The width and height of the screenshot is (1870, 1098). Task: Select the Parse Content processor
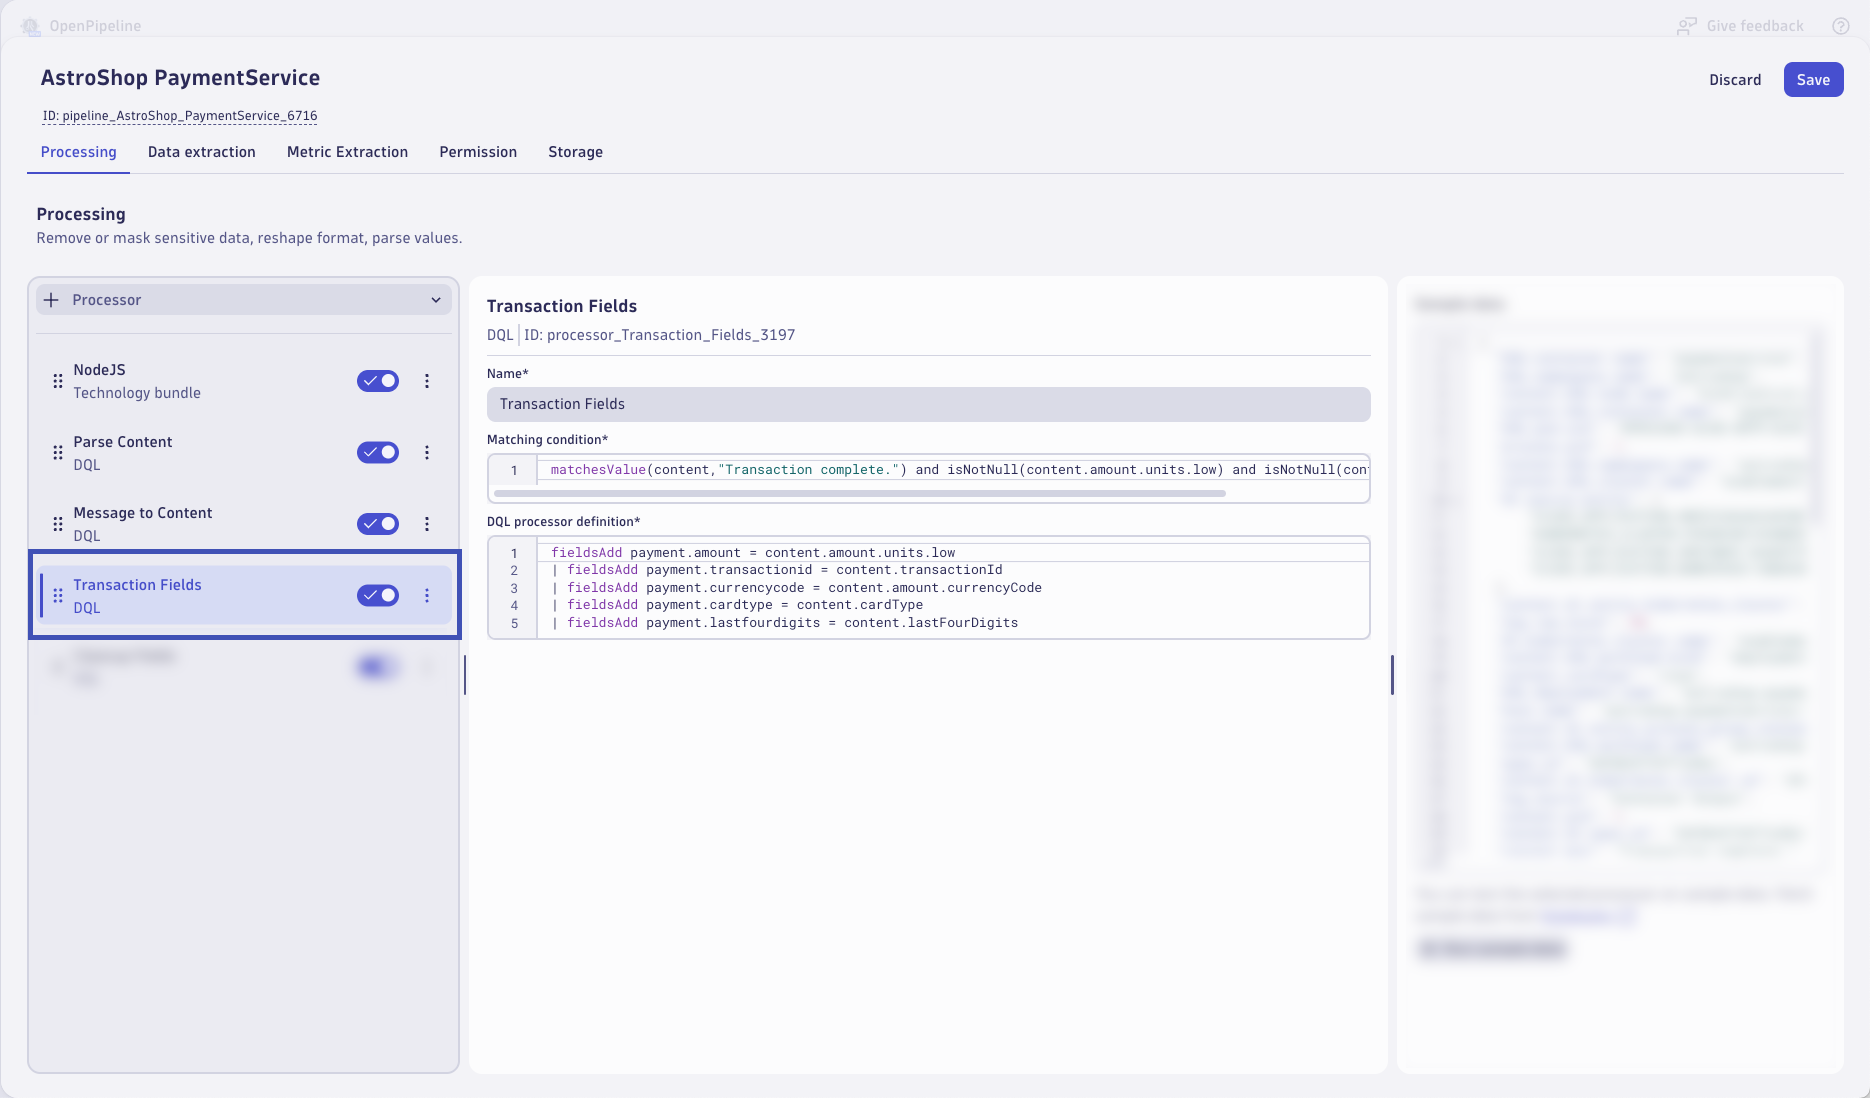244,453
